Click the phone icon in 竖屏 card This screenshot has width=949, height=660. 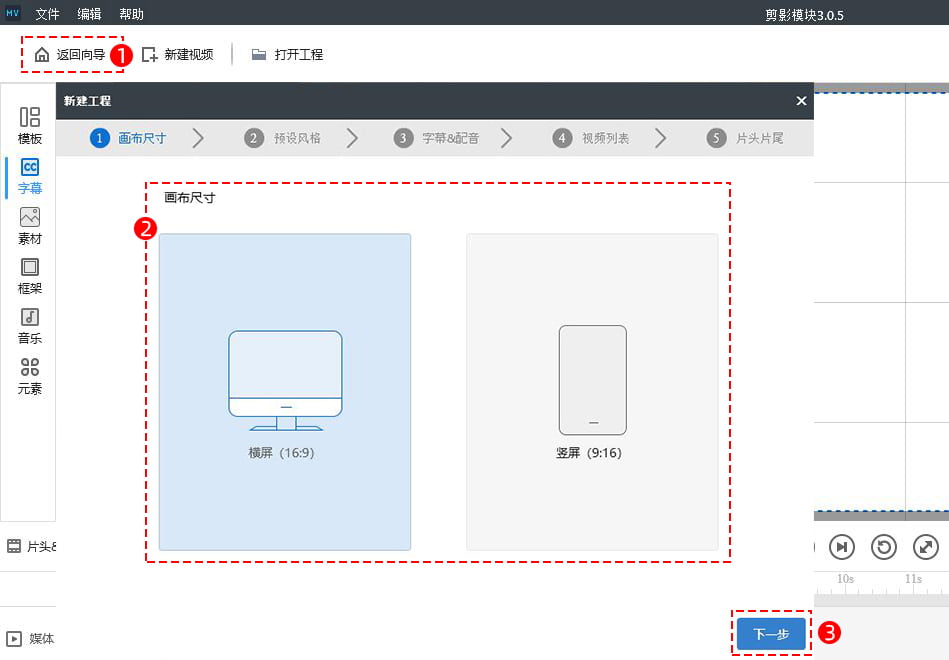pos(593,380)
